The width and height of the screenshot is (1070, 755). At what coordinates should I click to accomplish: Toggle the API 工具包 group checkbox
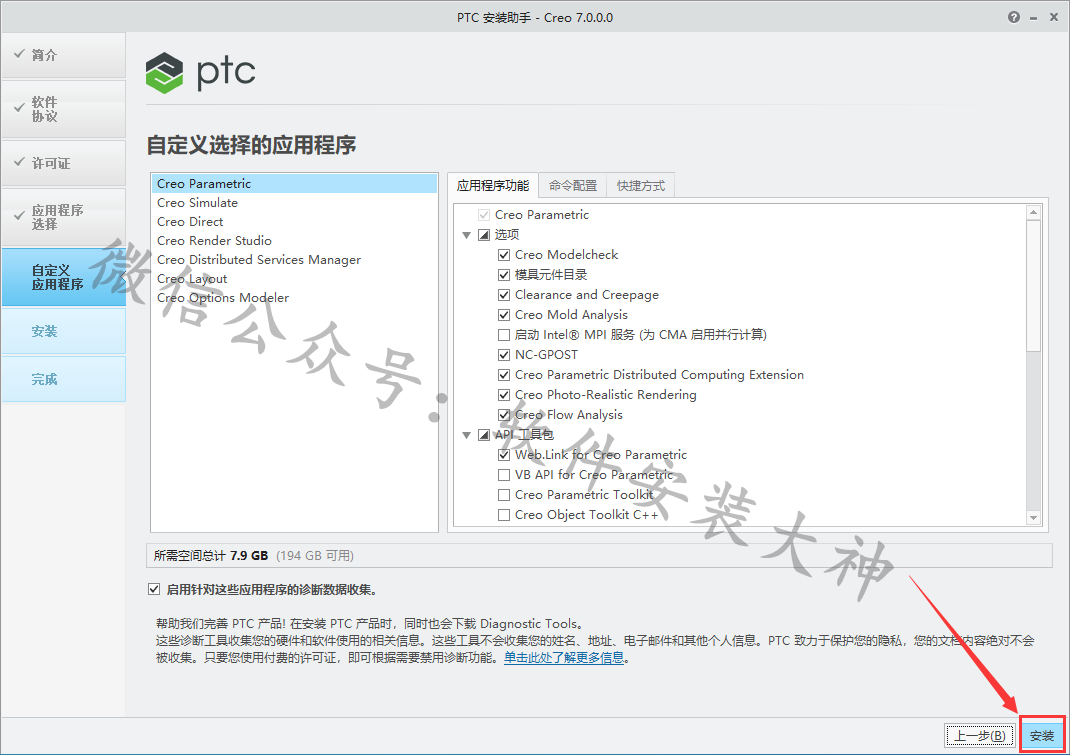(484, 435)
